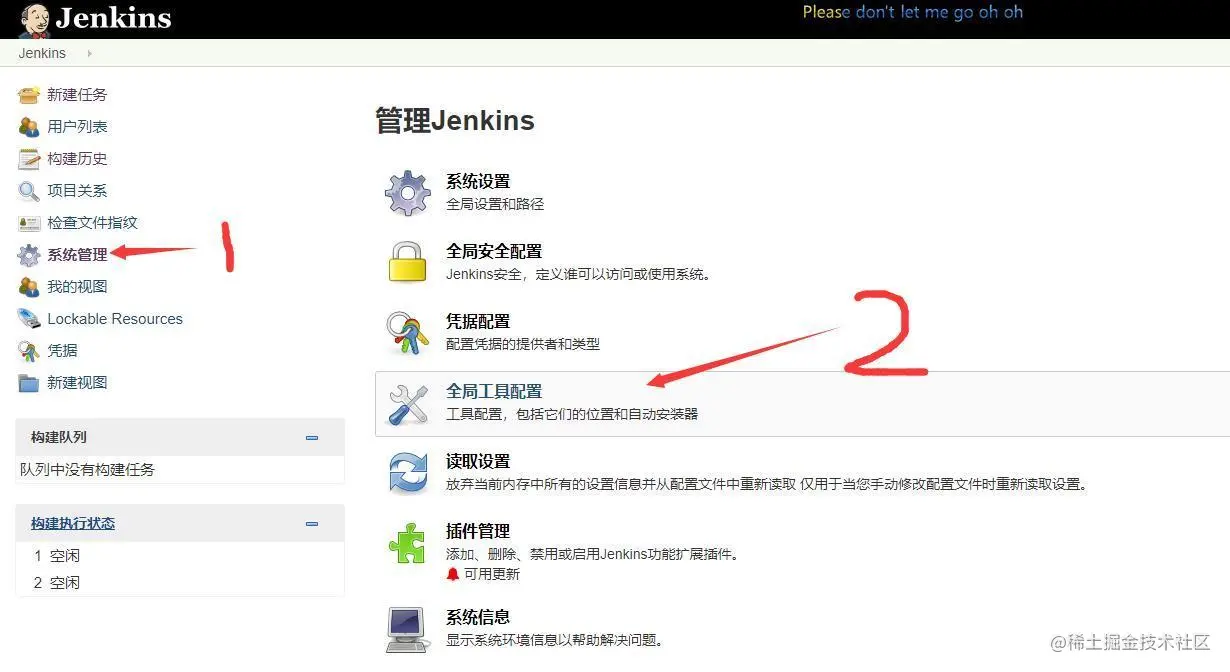Select 系统管理 in the sidebar
The image size is (1230, 672).
(x=77, y=255)
